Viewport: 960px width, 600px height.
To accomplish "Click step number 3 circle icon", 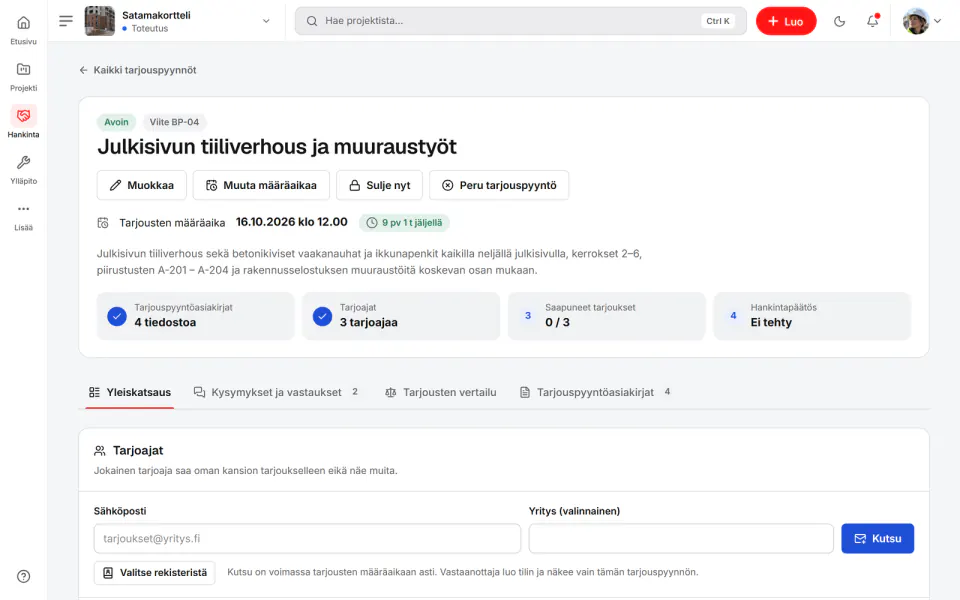I will coord(528,316).
